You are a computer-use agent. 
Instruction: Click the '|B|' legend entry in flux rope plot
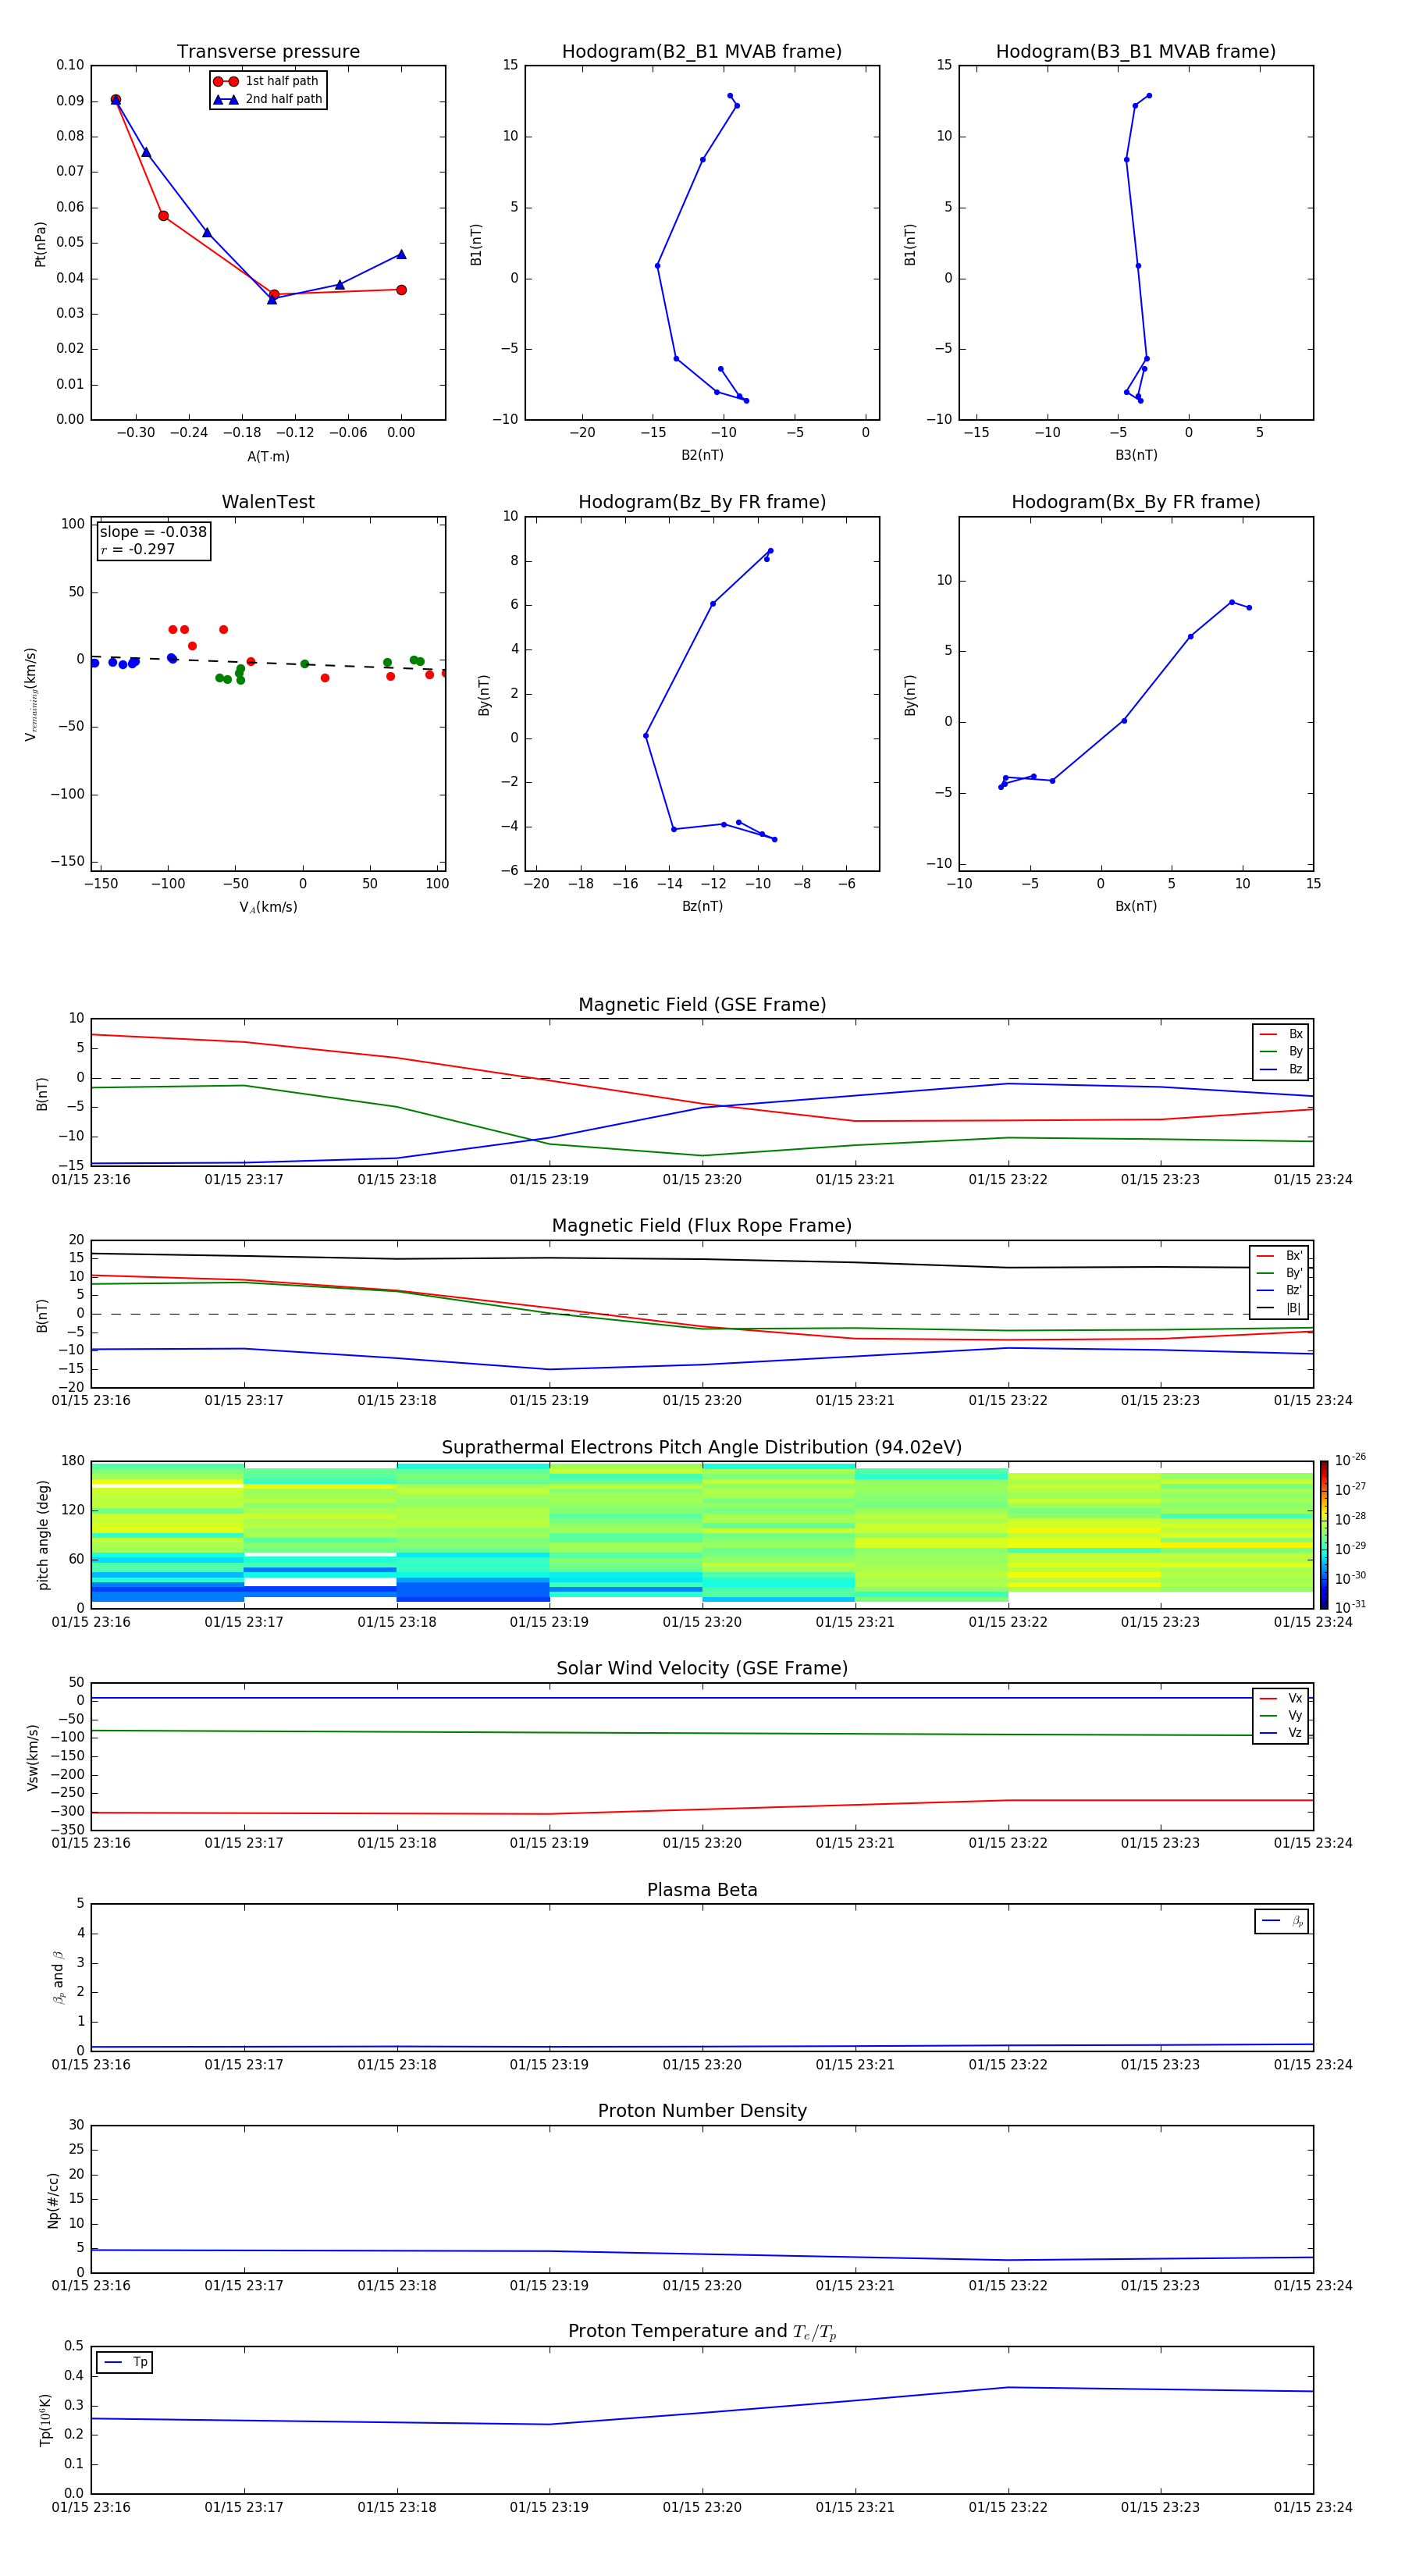coord(1279,1308)
